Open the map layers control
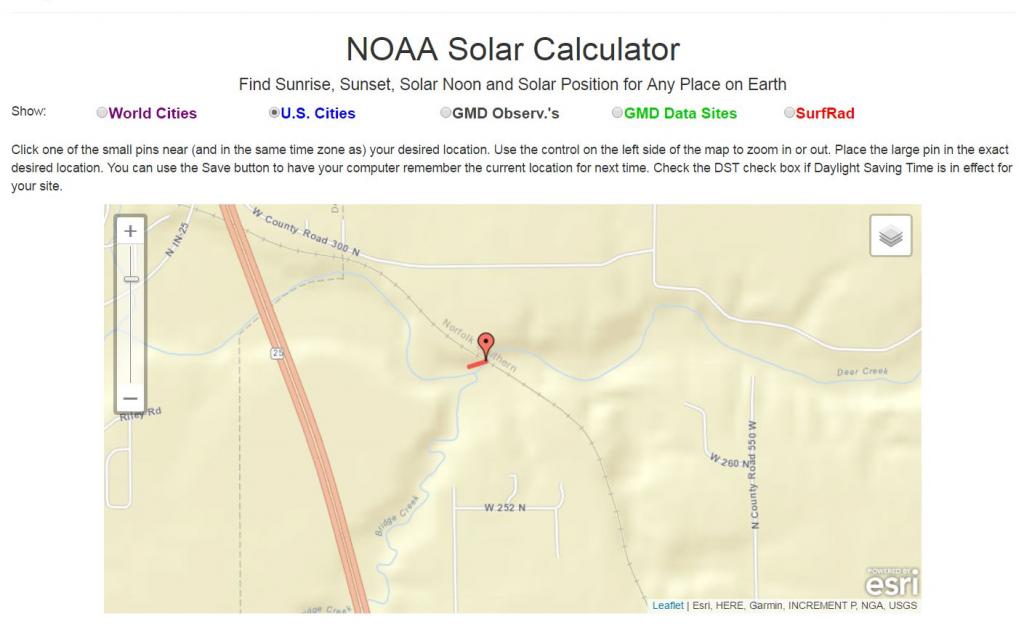1024x633 pixels. (x=890, y=235)
